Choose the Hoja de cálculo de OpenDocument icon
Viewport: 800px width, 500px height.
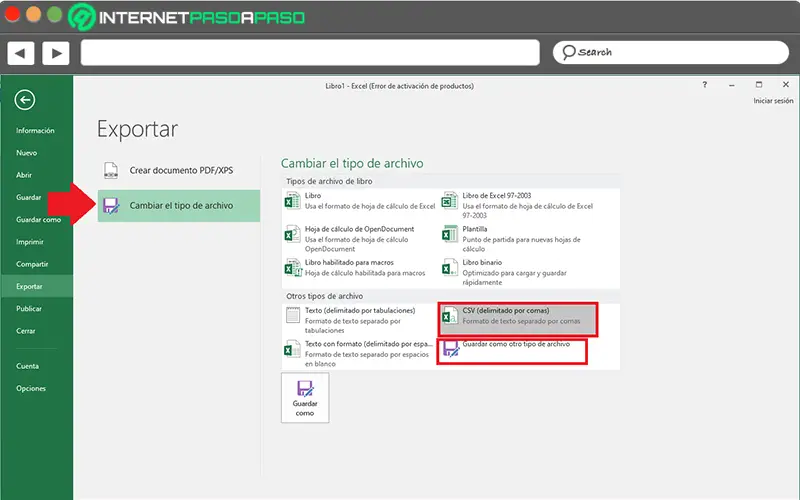click(292, 234)
